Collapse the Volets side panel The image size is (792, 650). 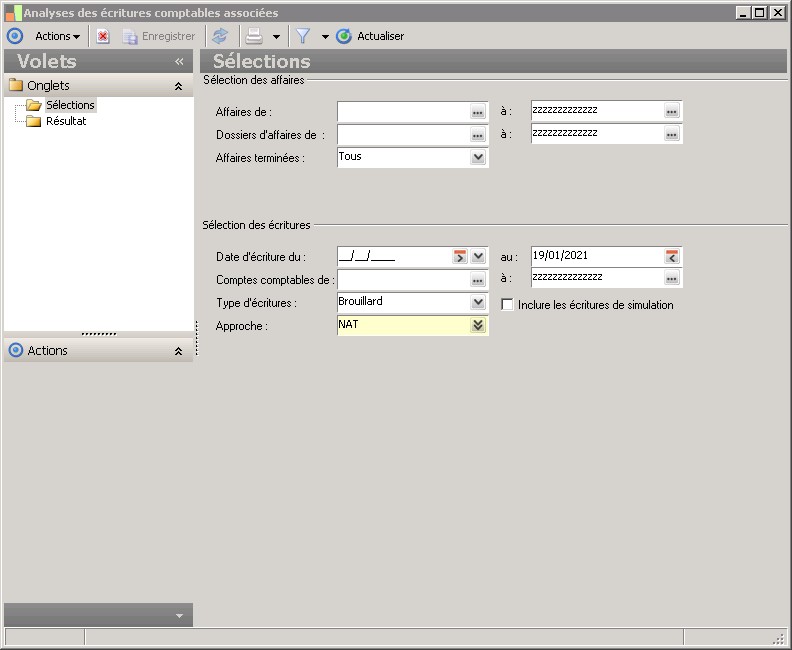pos(179,62)
